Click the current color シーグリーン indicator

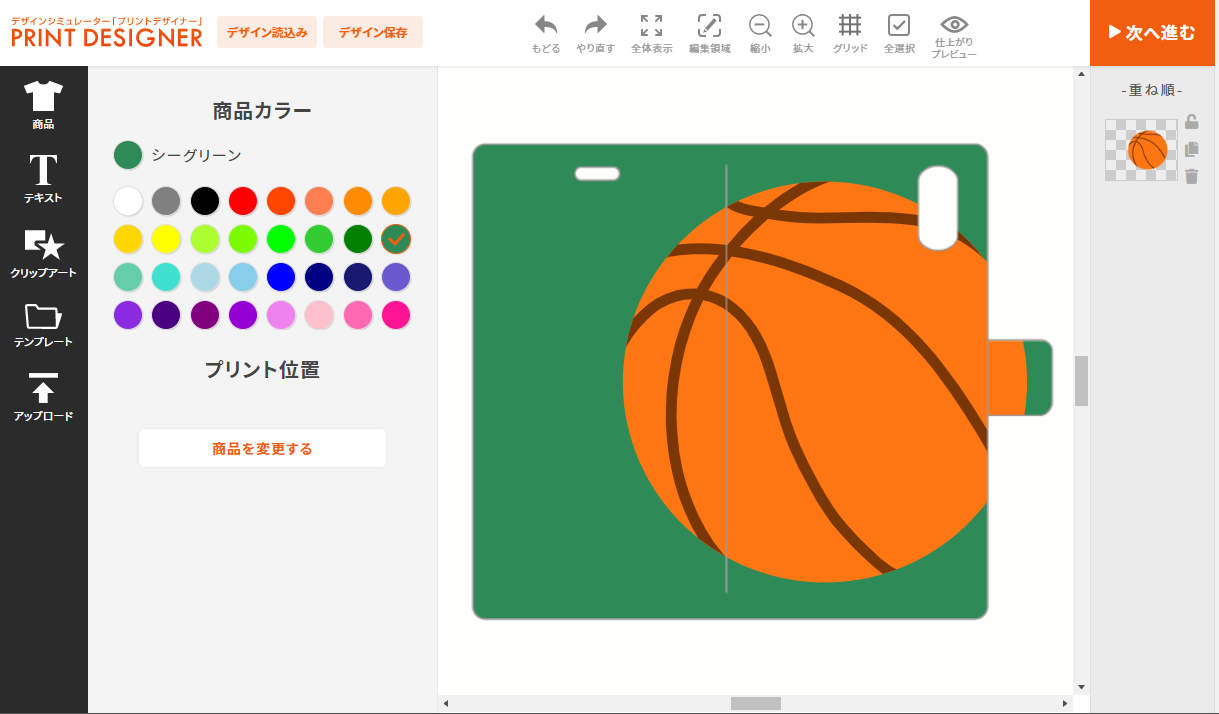(128, 155)
